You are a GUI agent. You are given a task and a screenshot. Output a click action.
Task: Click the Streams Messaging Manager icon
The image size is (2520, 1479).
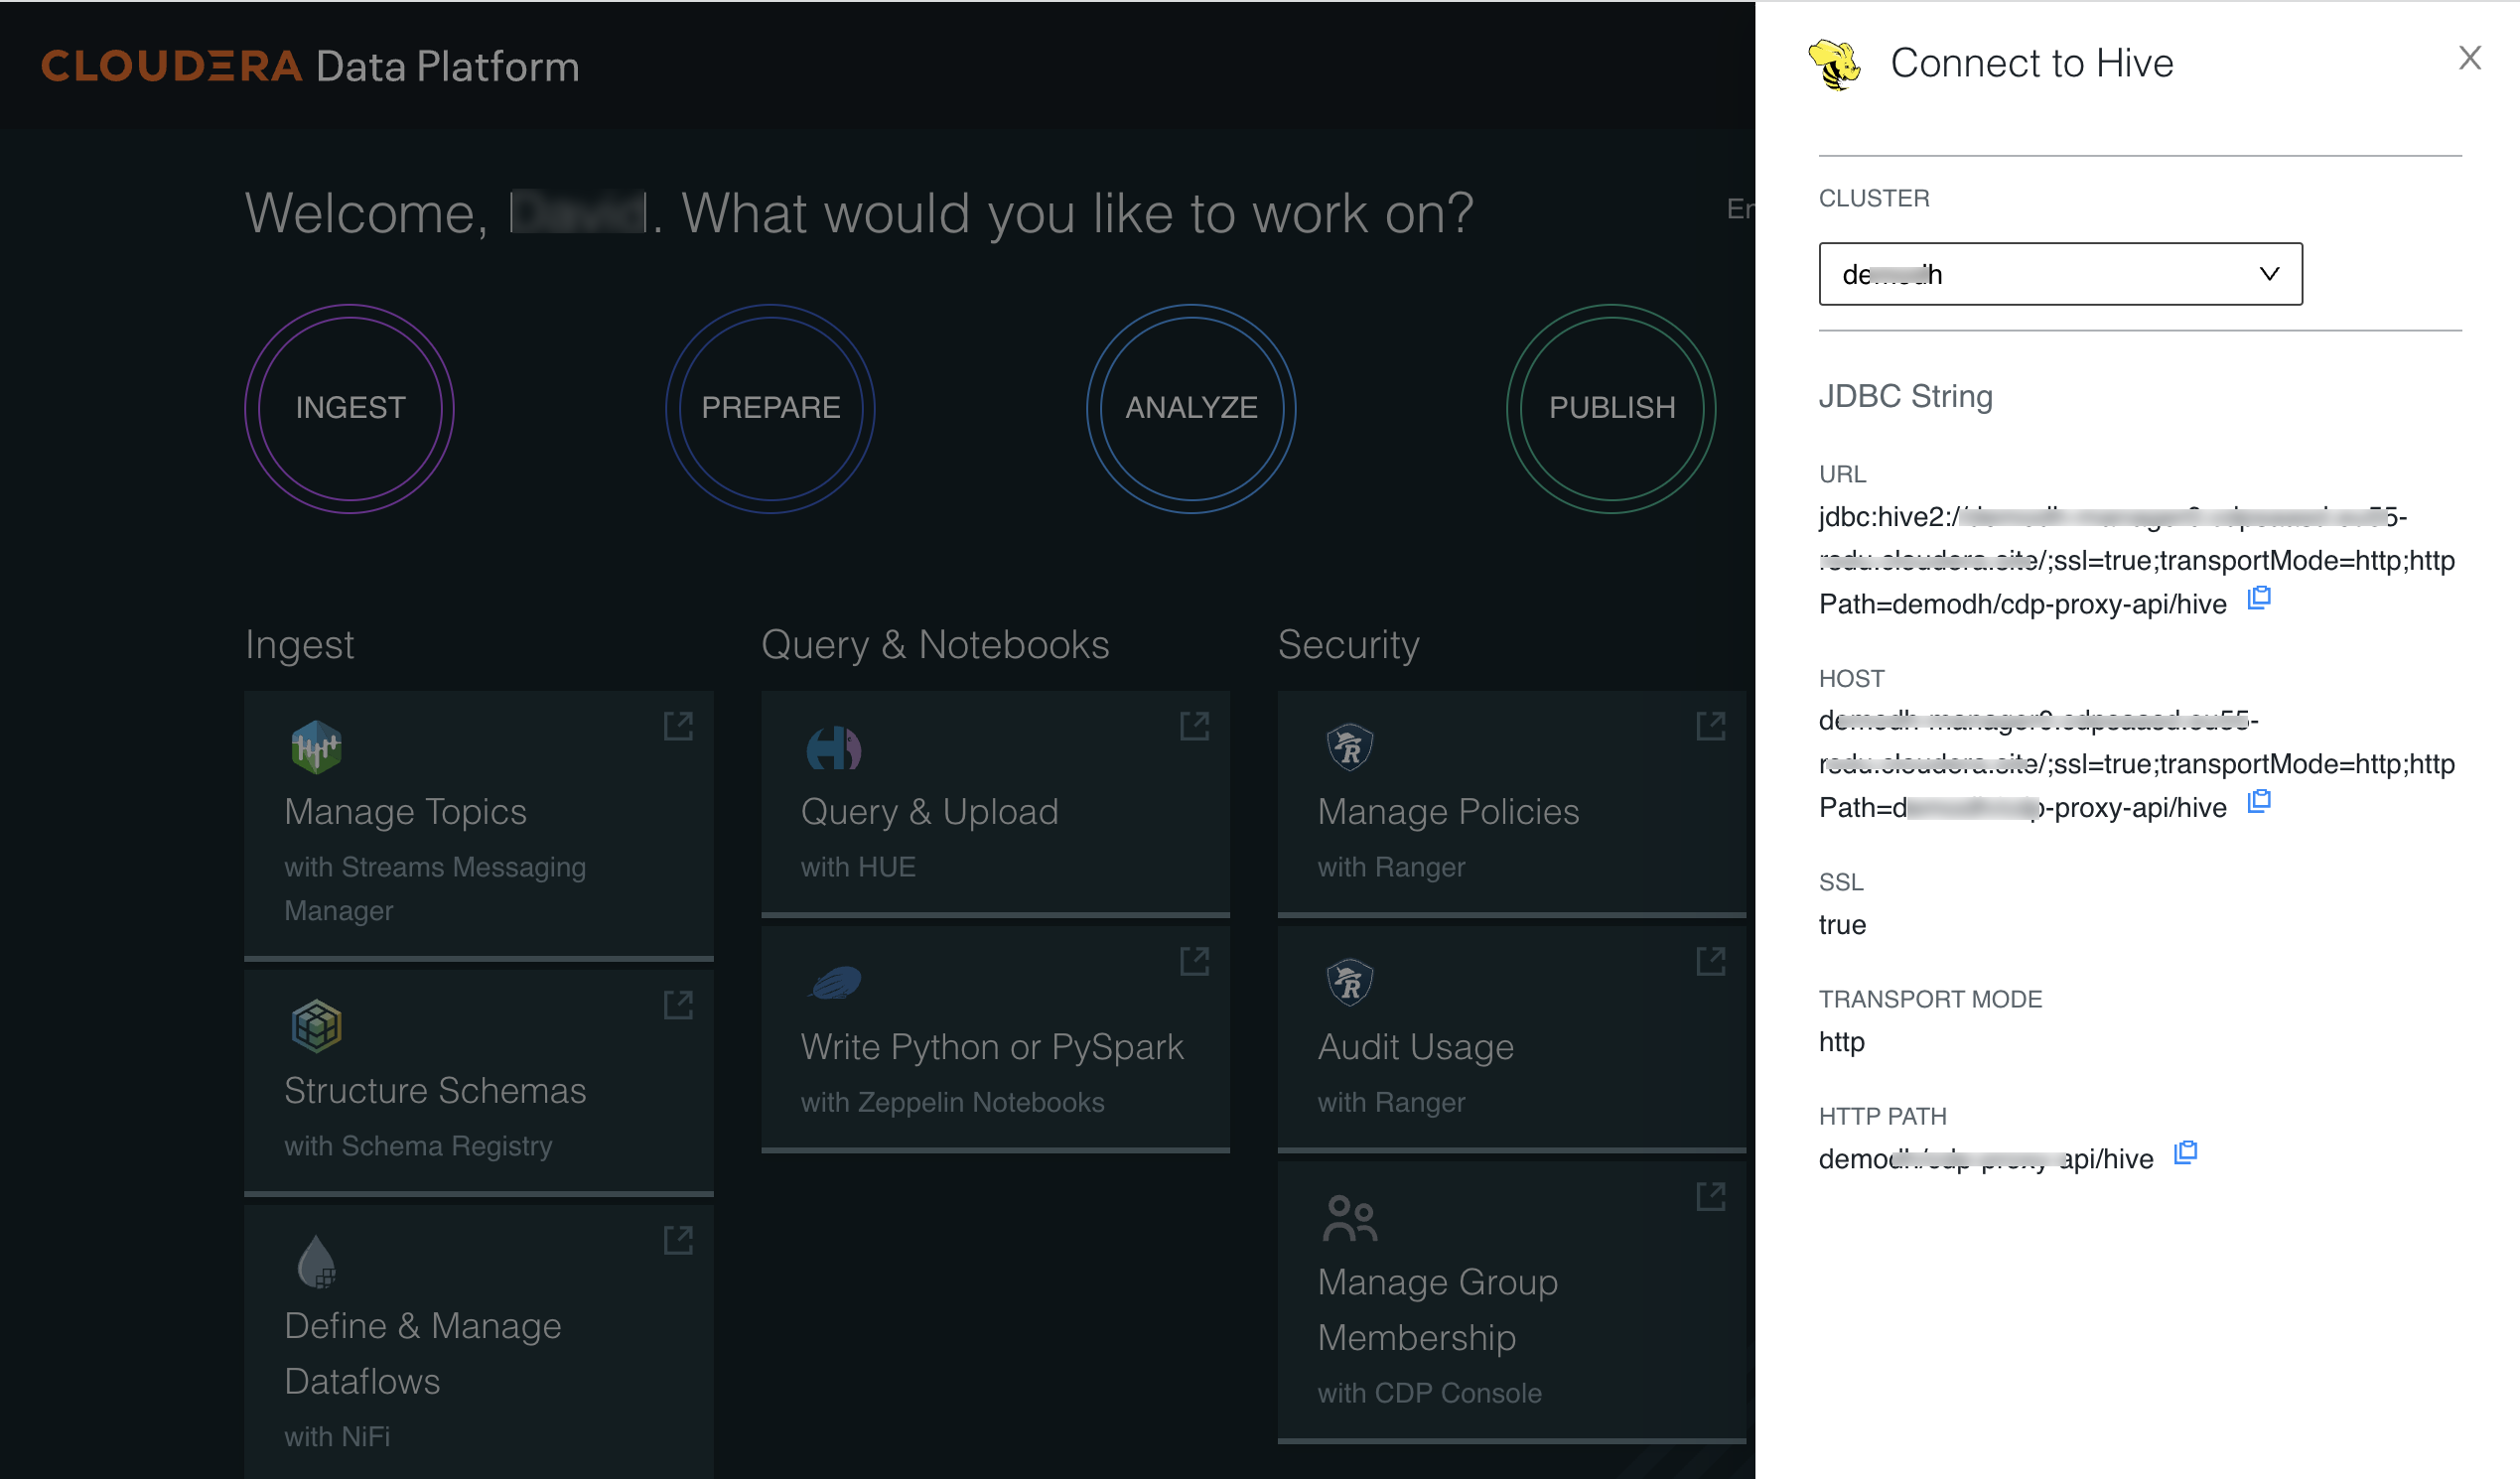(x=316, y=747)
